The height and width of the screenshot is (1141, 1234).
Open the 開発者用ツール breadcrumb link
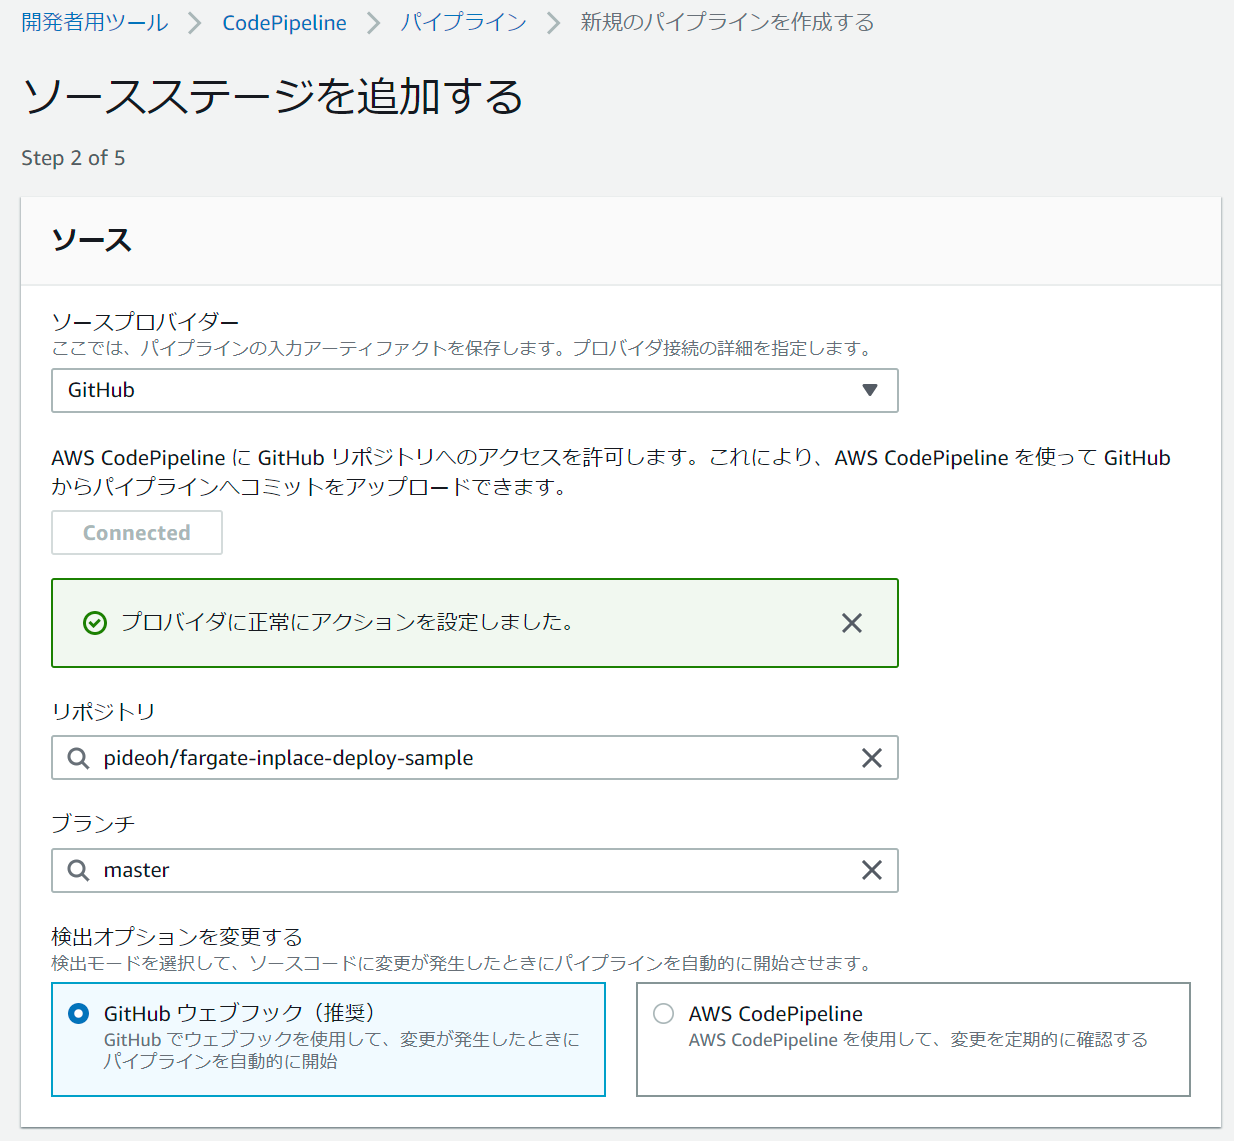point(95,22)
